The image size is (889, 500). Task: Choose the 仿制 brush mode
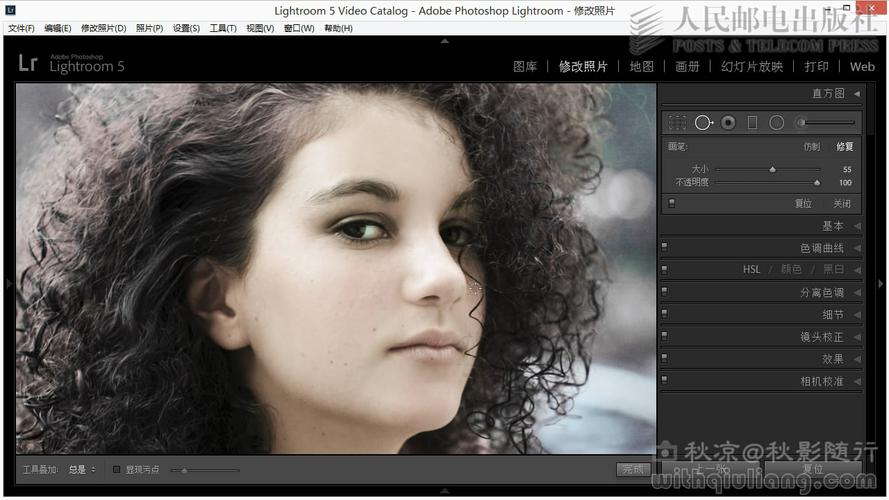(811, 147)
